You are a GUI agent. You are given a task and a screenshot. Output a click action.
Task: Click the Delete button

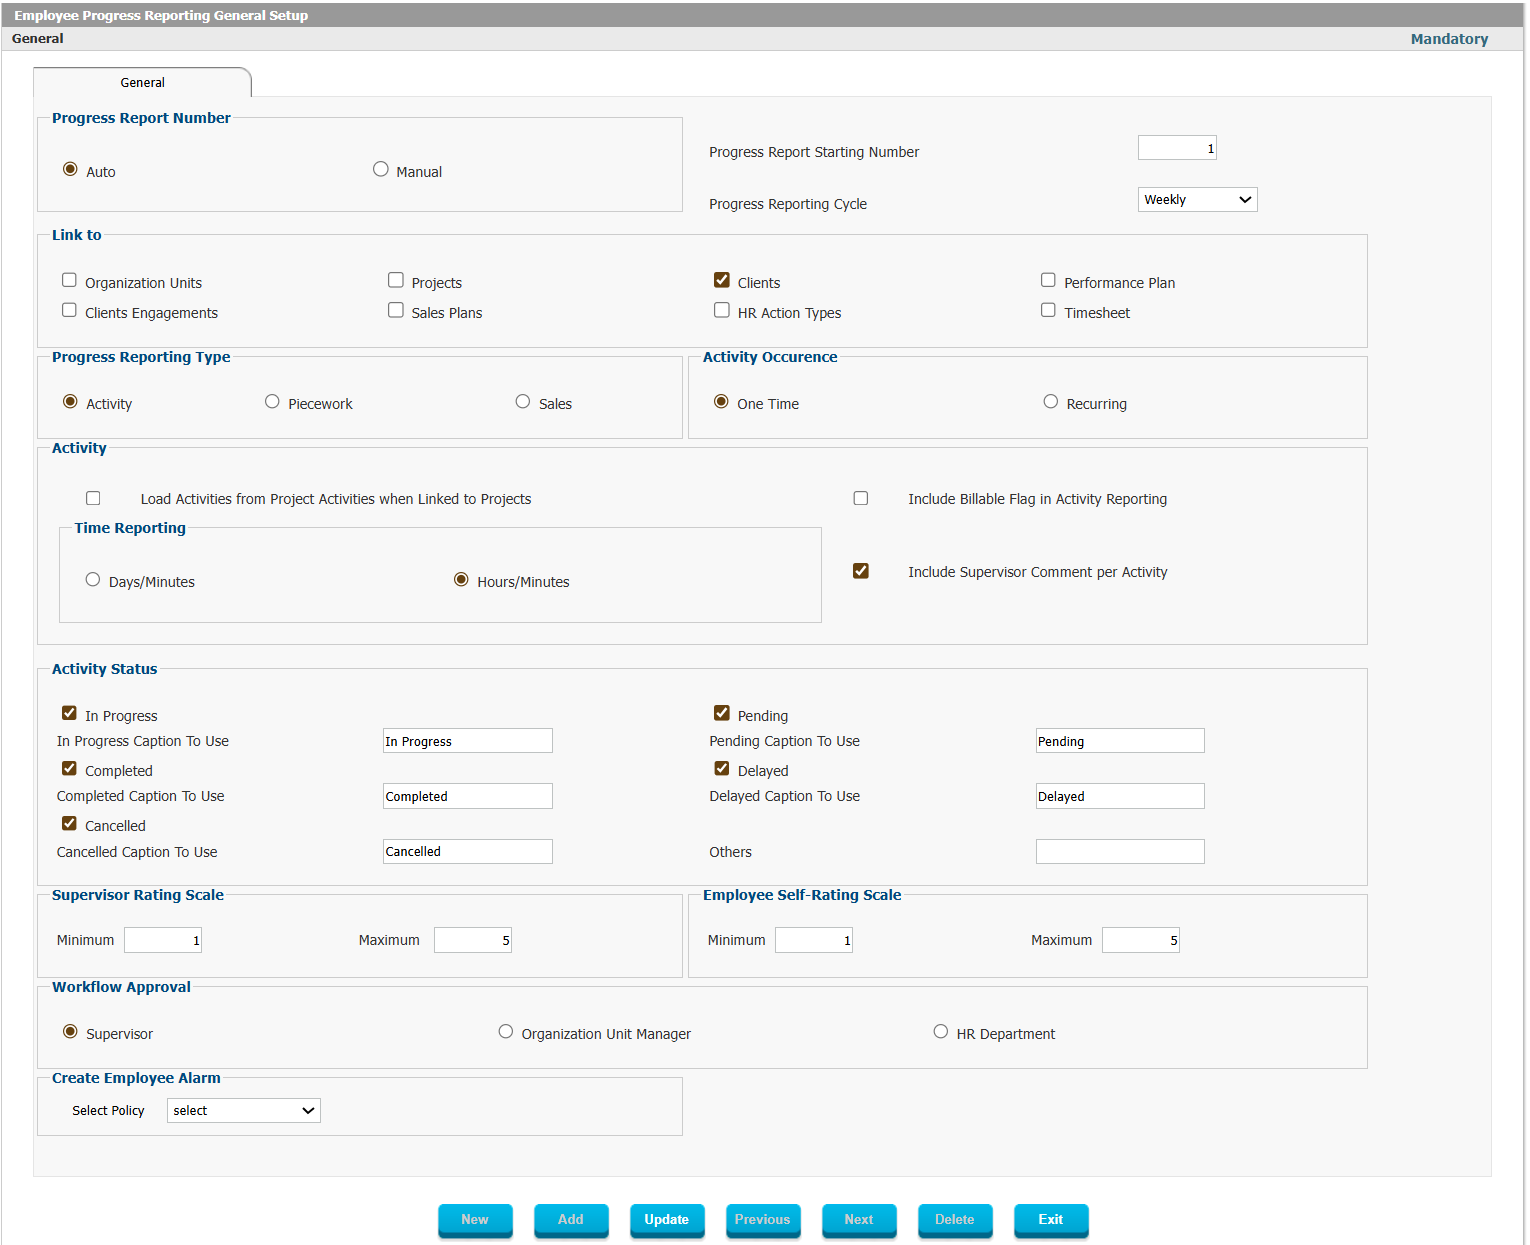(x=955, y=1220)
